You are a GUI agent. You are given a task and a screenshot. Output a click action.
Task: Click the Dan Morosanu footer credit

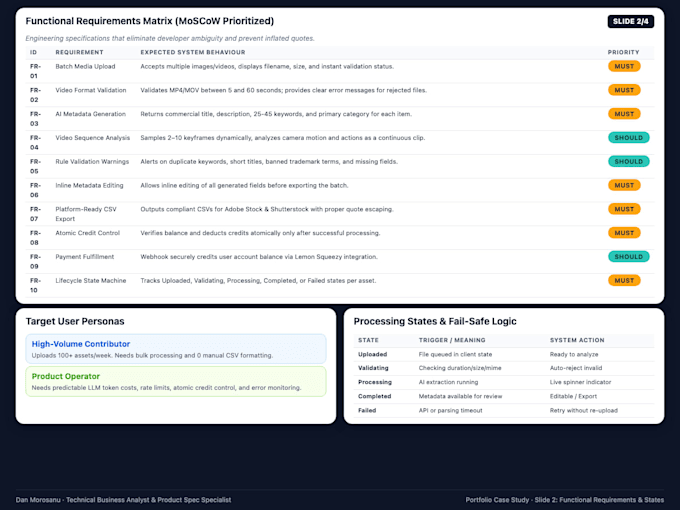[123, 500]
